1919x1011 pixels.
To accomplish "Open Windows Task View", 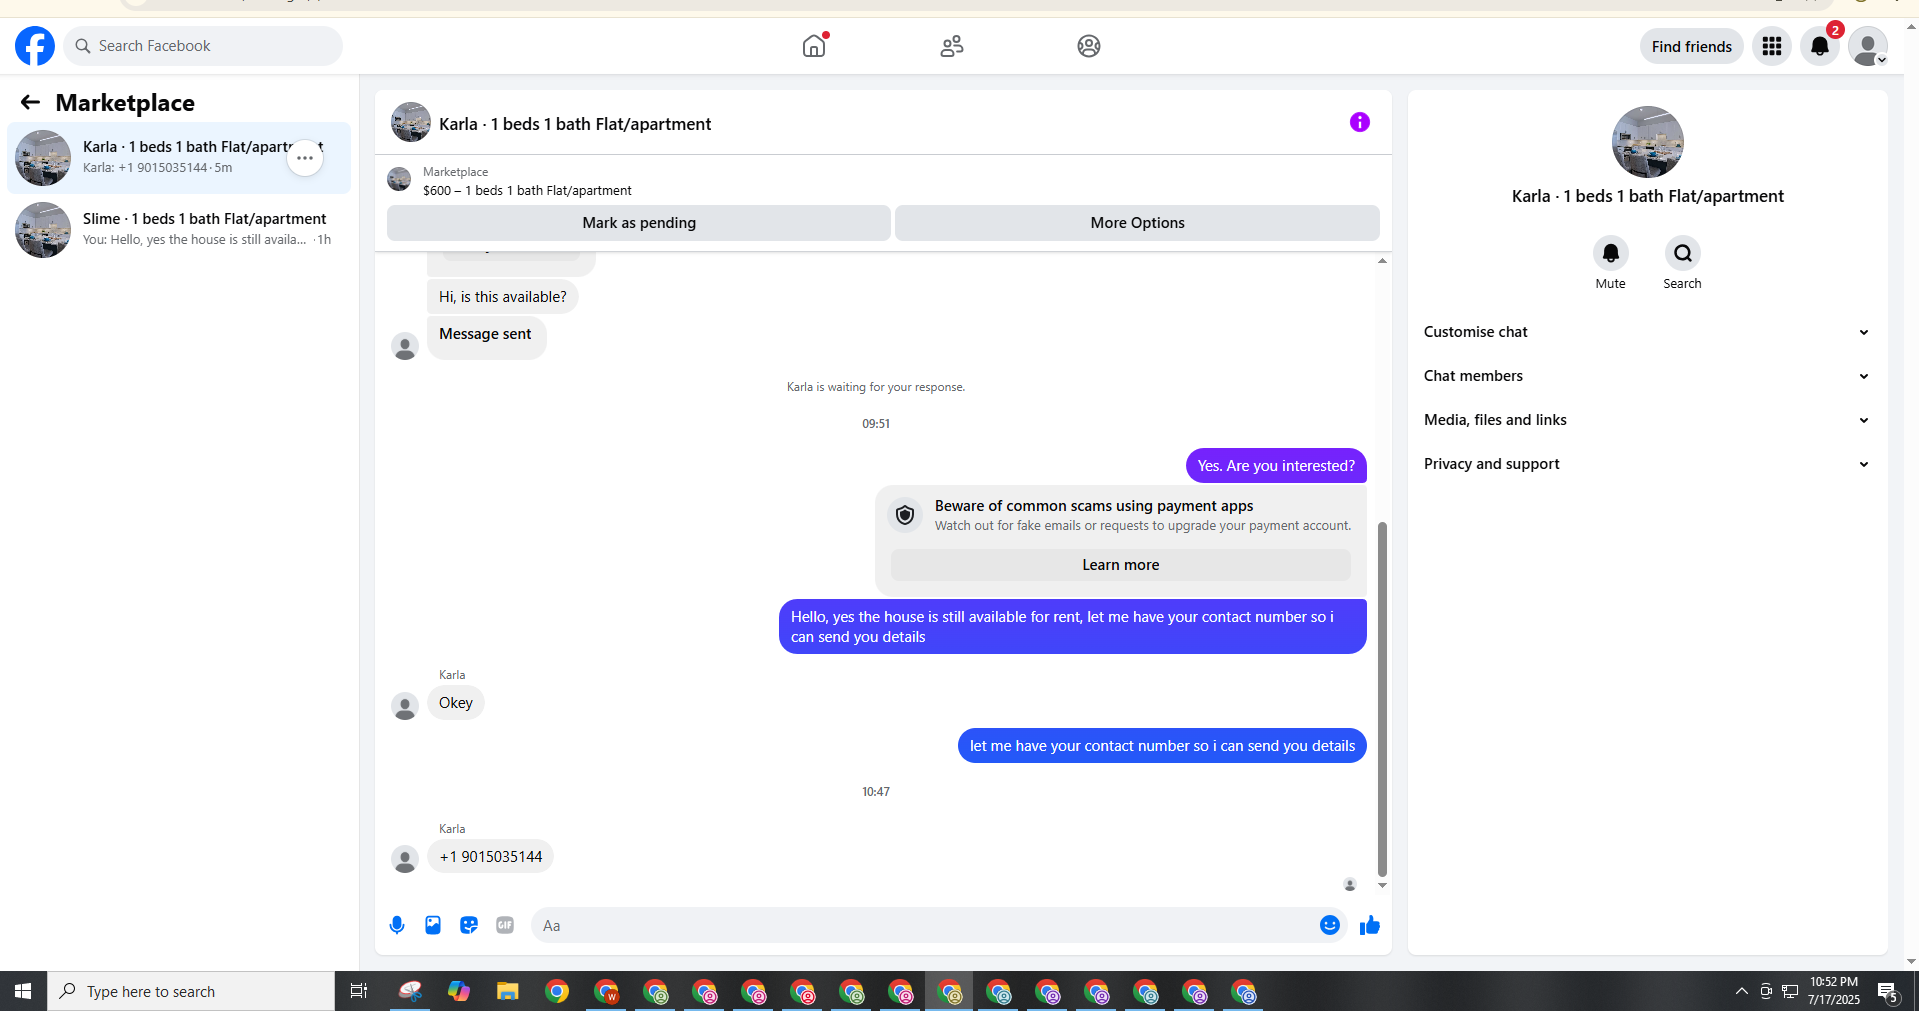I will [358, 991].
